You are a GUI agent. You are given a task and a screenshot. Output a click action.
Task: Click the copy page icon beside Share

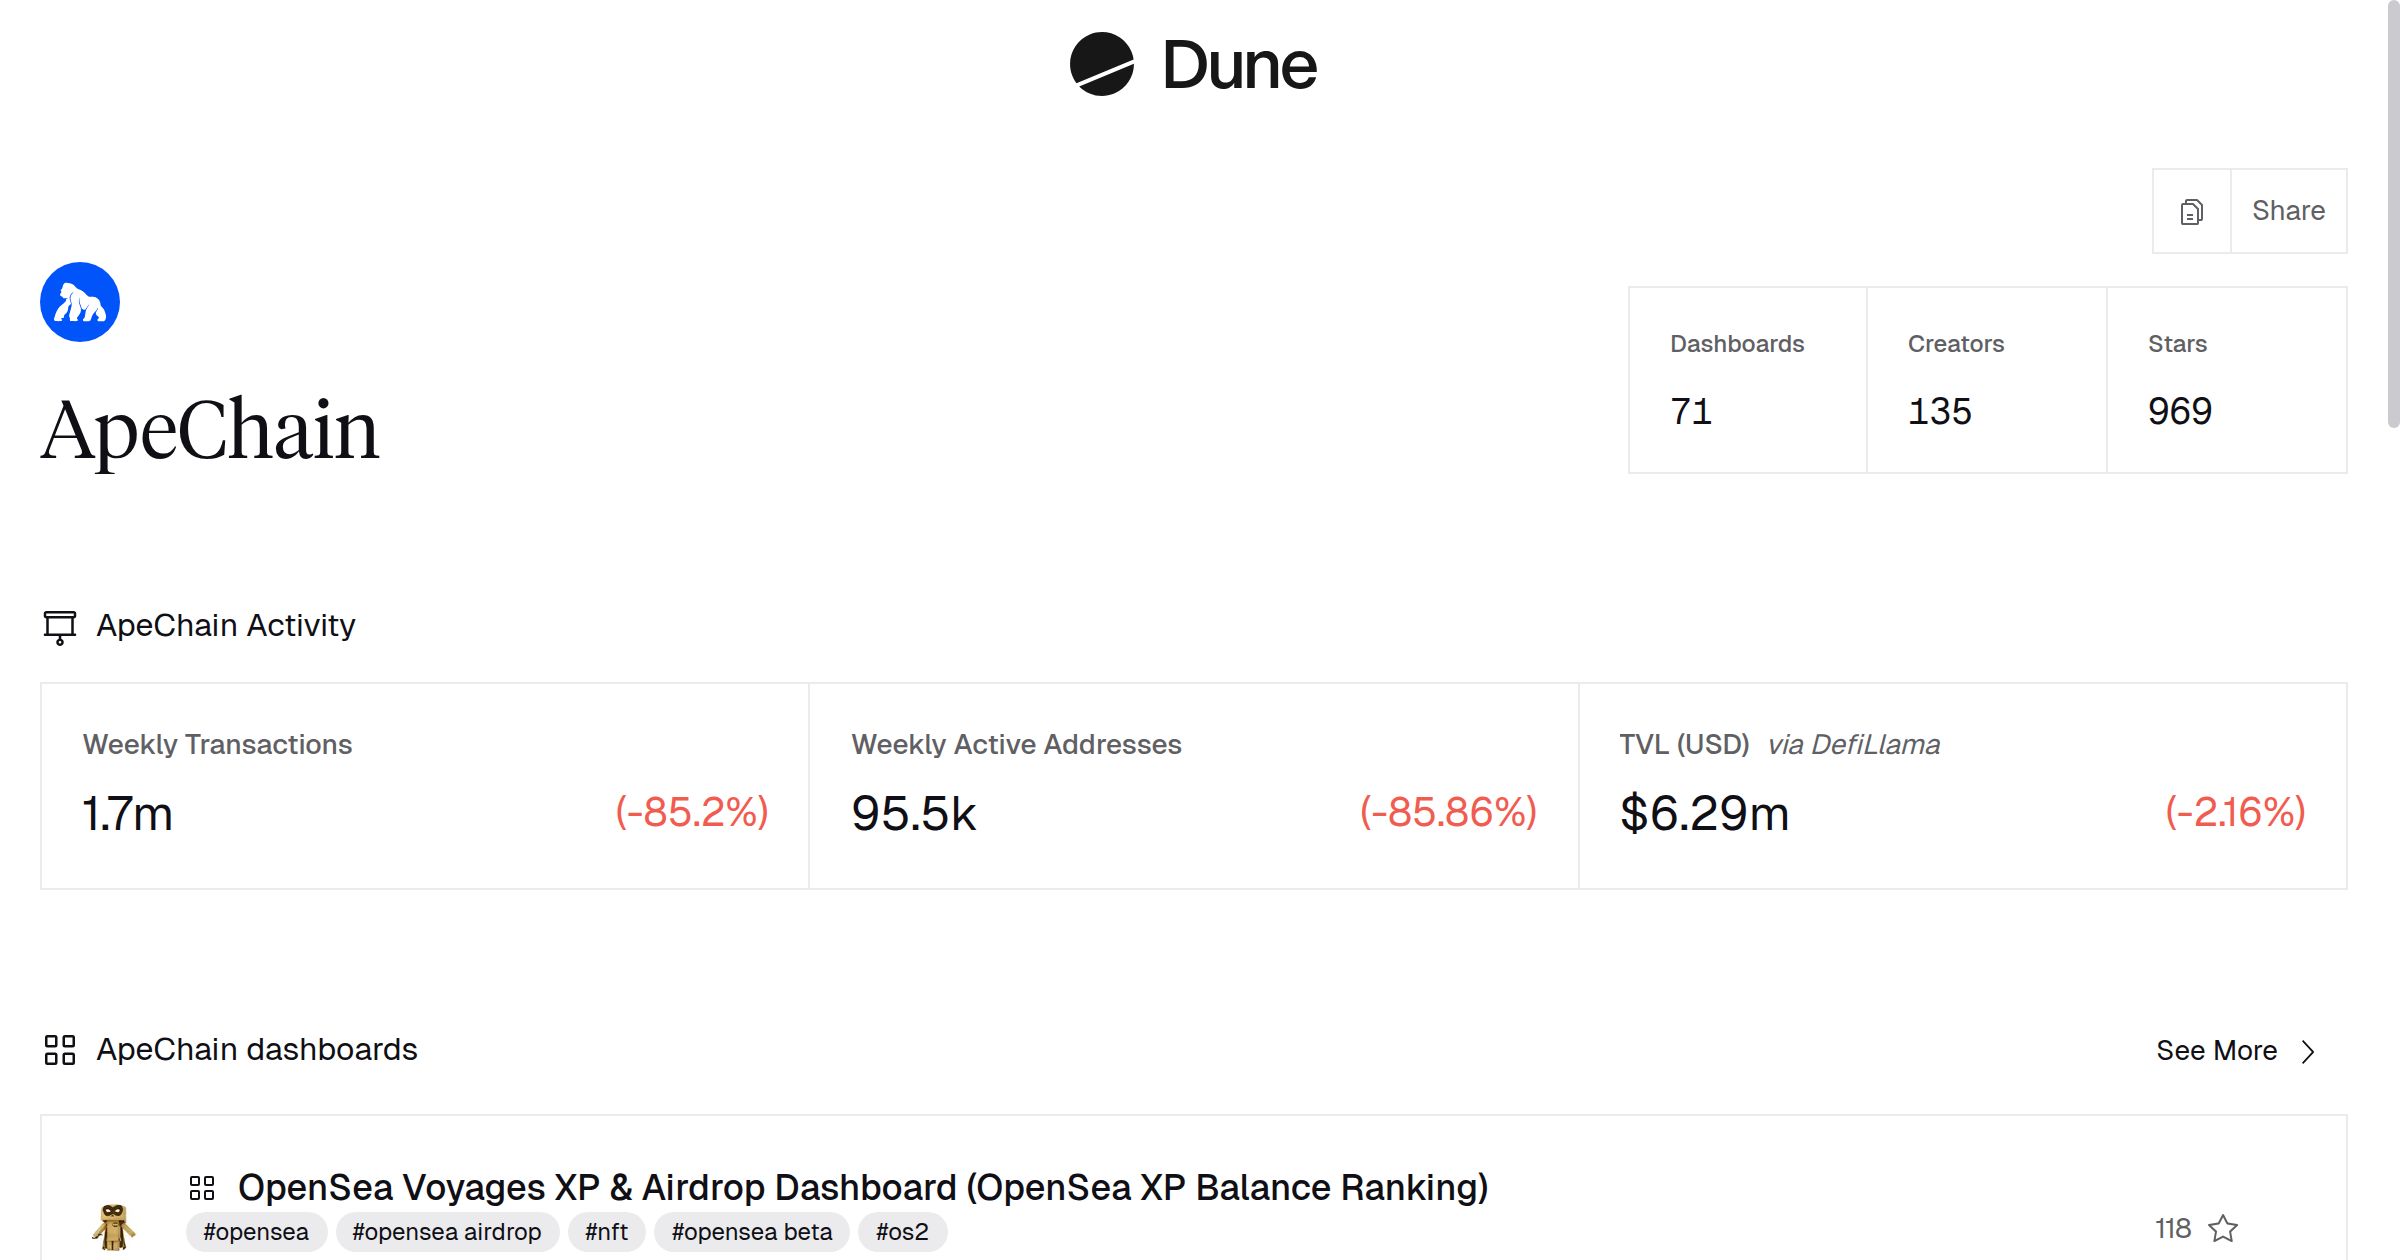(2191, 211)
